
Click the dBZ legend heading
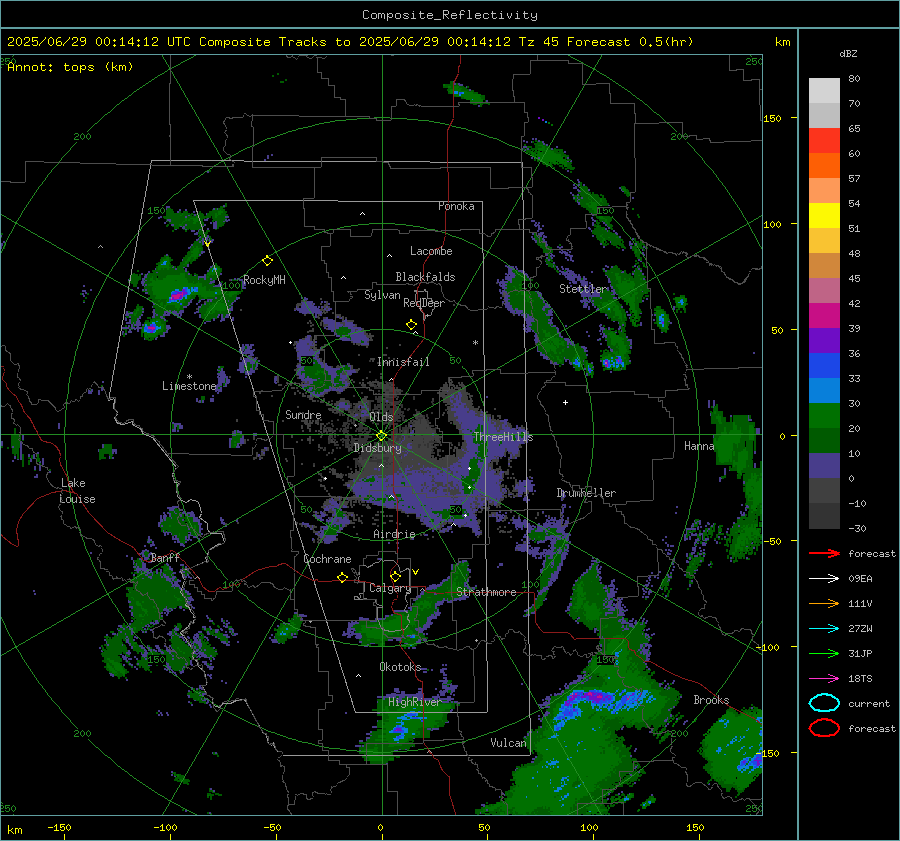[848, 53]
